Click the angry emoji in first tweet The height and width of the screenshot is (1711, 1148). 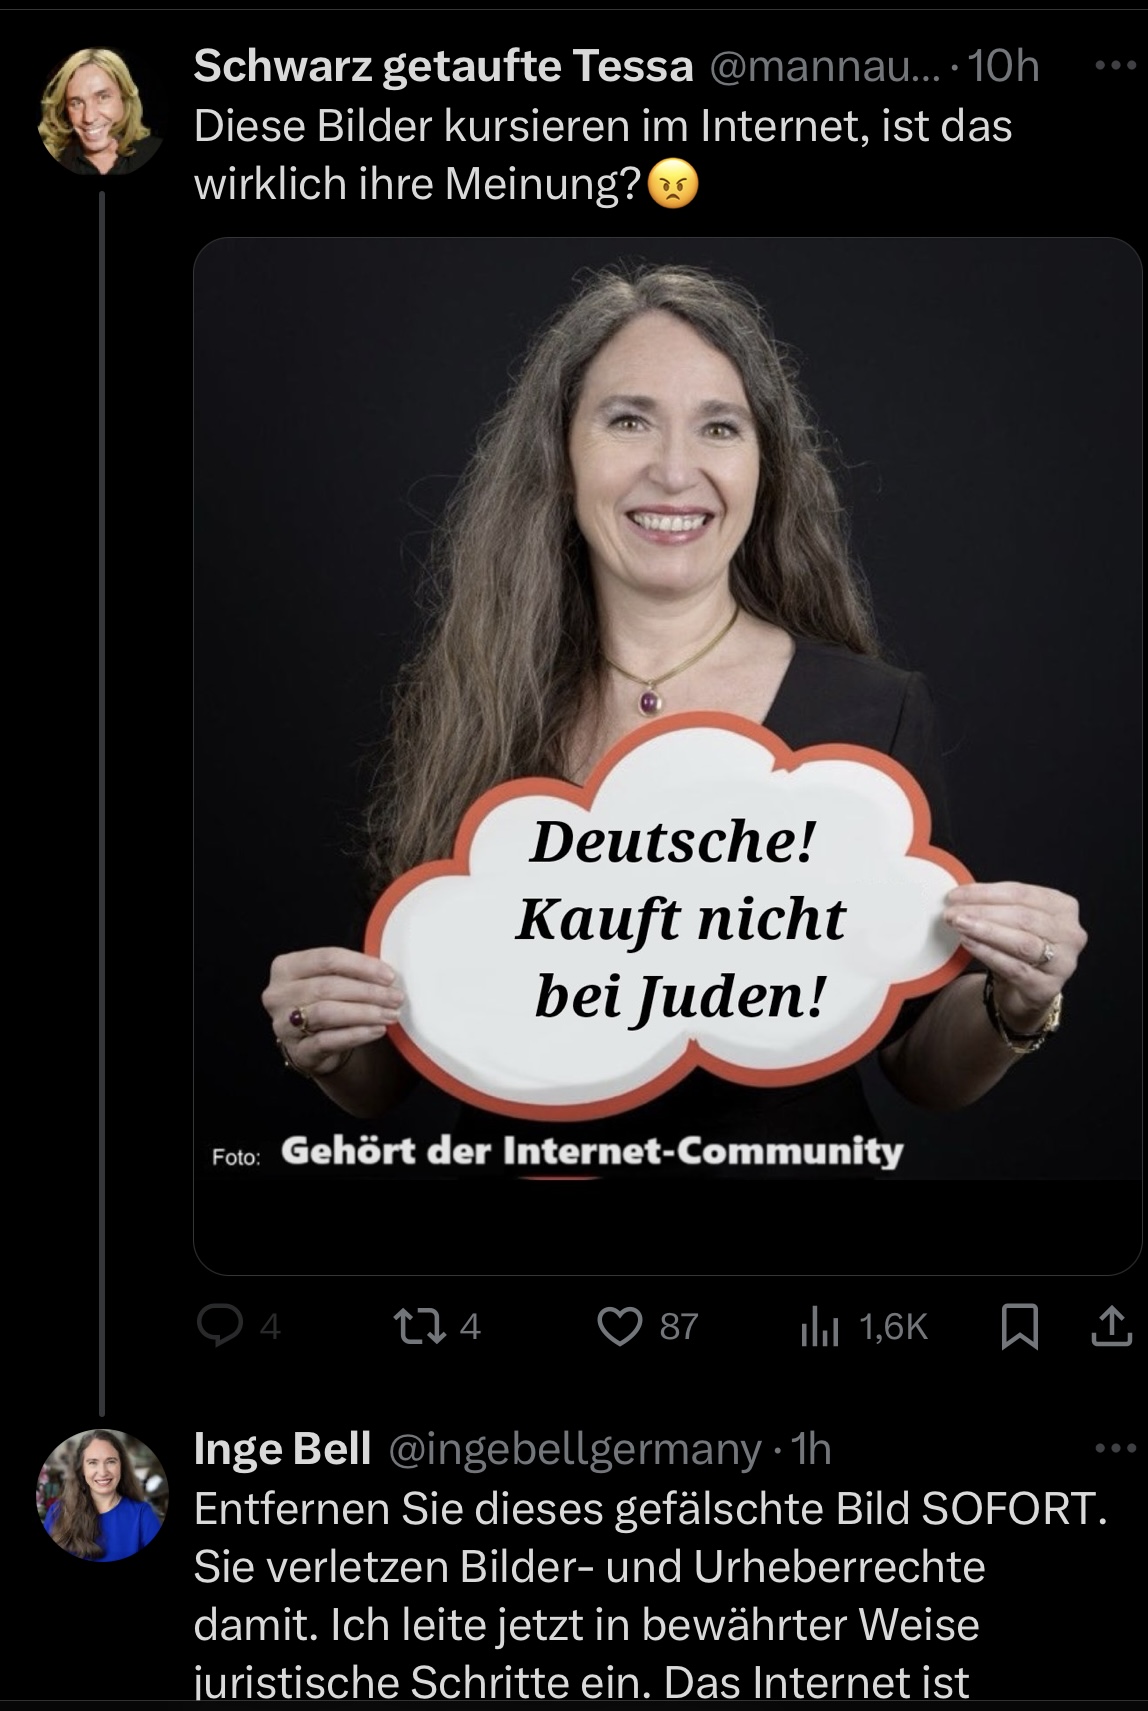(674, 185)
